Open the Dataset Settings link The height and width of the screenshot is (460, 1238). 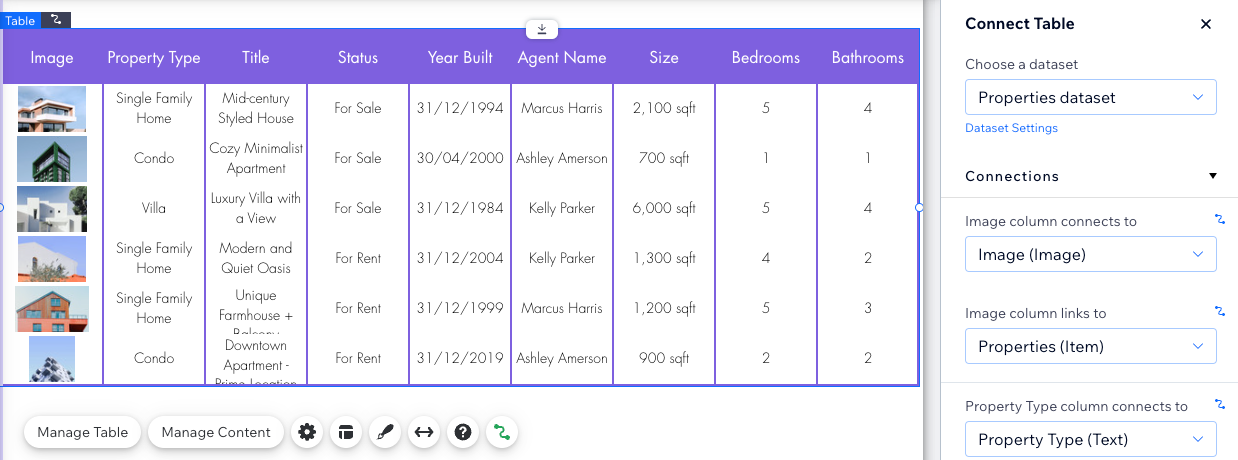(1011, 128)
